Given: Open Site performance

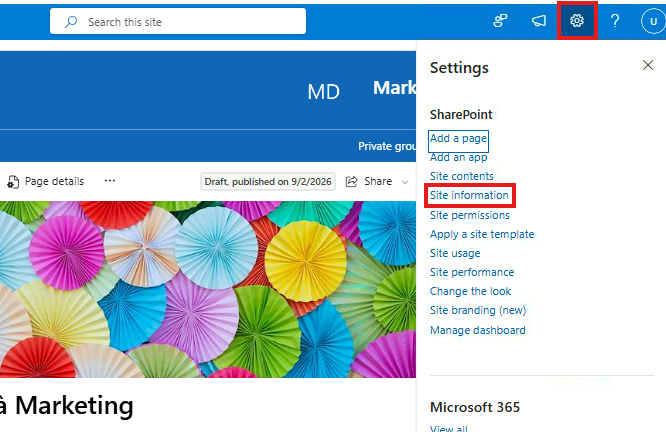Looking at the screenshot, I should tap(472, 272).
